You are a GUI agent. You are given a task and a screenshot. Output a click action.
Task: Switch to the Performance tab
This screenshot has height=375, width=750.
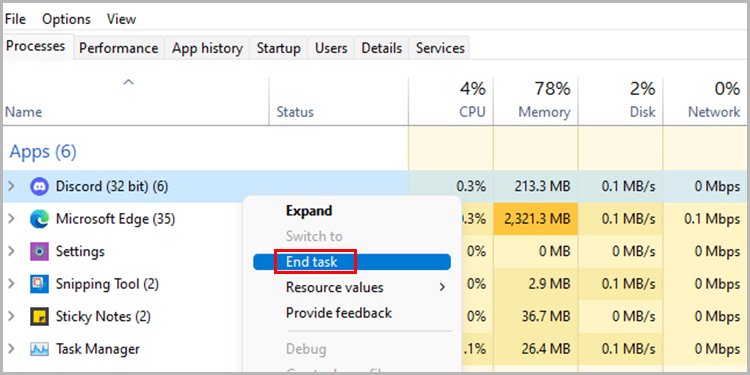click(x=119, y=48)
